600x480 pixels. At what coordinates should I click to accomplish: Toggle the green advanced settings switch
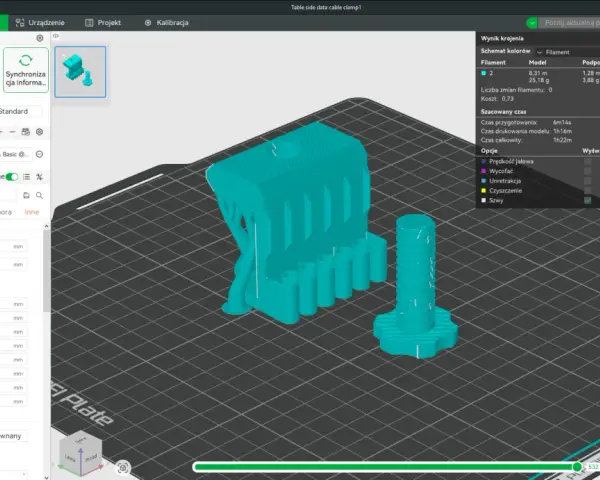pos(12,177)
